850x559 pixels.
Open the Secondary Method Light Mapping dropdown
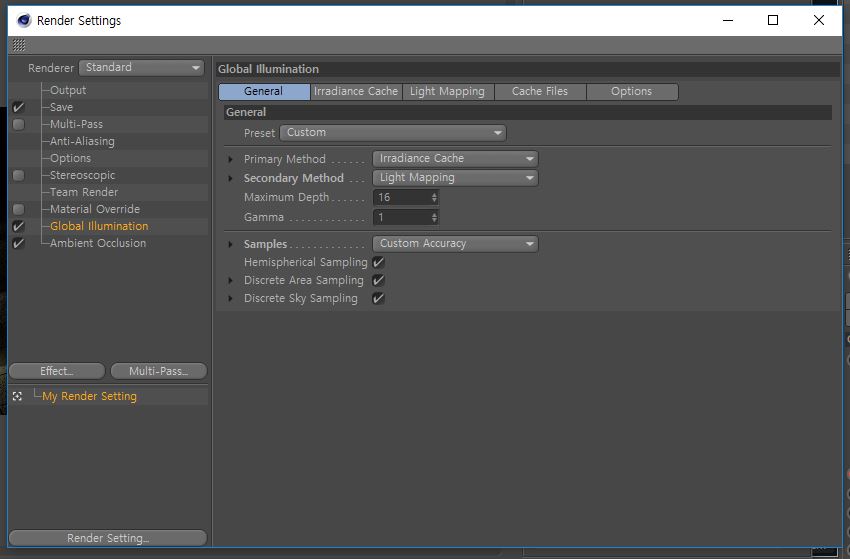click(x=455, y=178)
